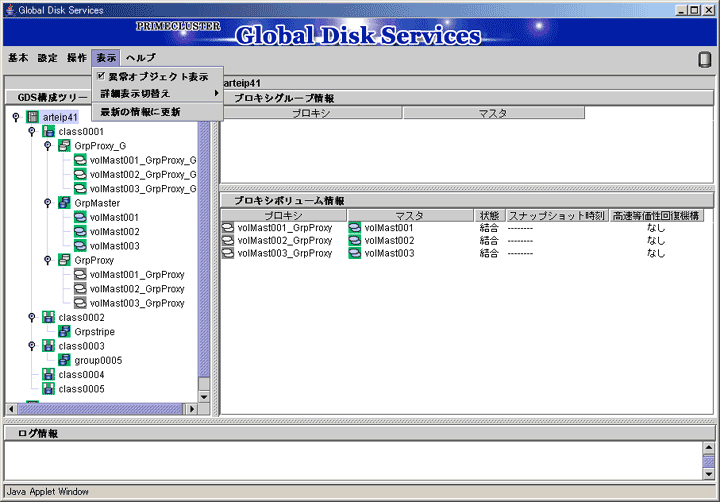The width and height of the screenshot is (720, 502).
Task: Click the volMast001 volume icon in tree
Action: coord(80,217)
